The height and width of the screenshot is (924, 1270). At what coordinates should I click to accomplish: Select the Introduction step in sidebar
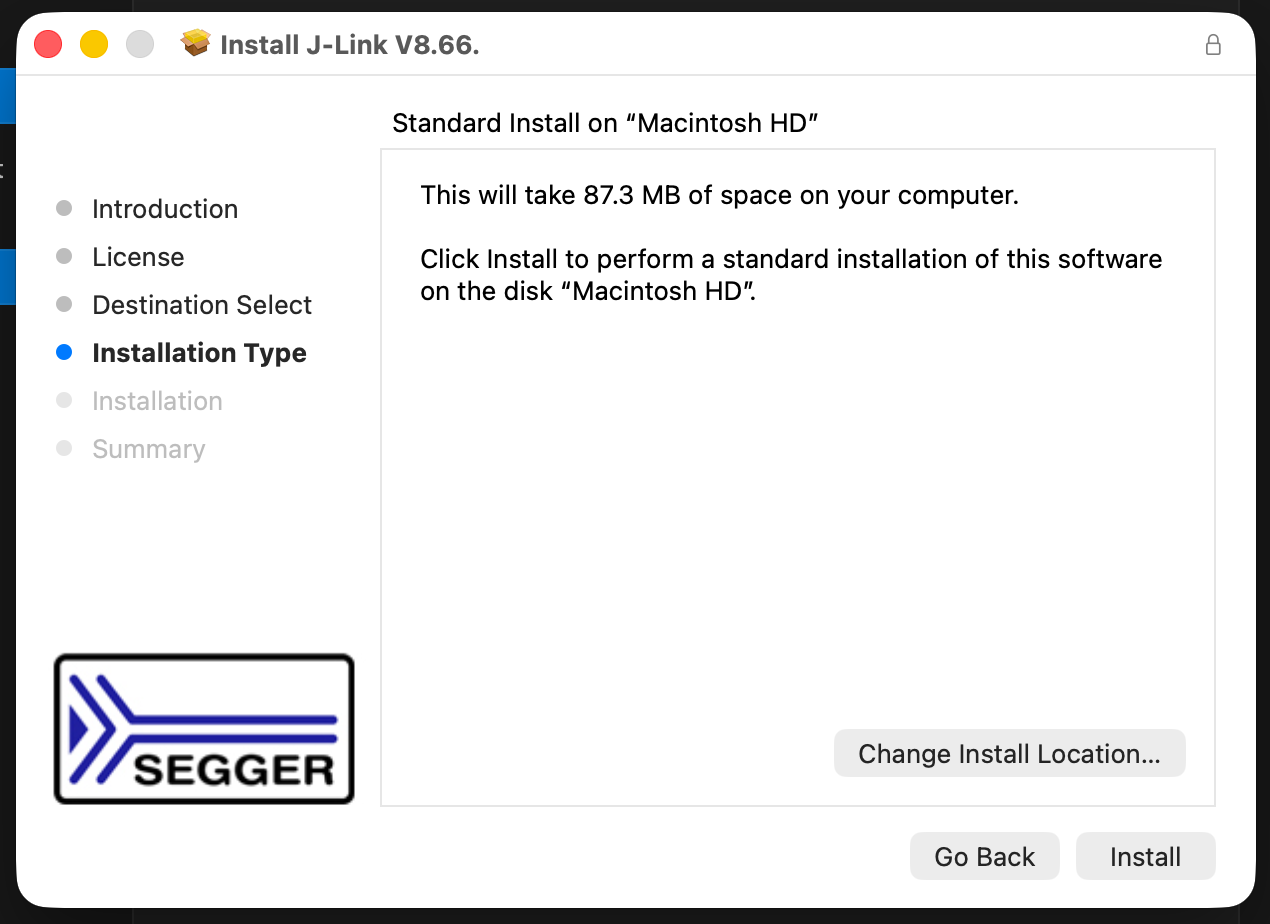tap(165, 209)
